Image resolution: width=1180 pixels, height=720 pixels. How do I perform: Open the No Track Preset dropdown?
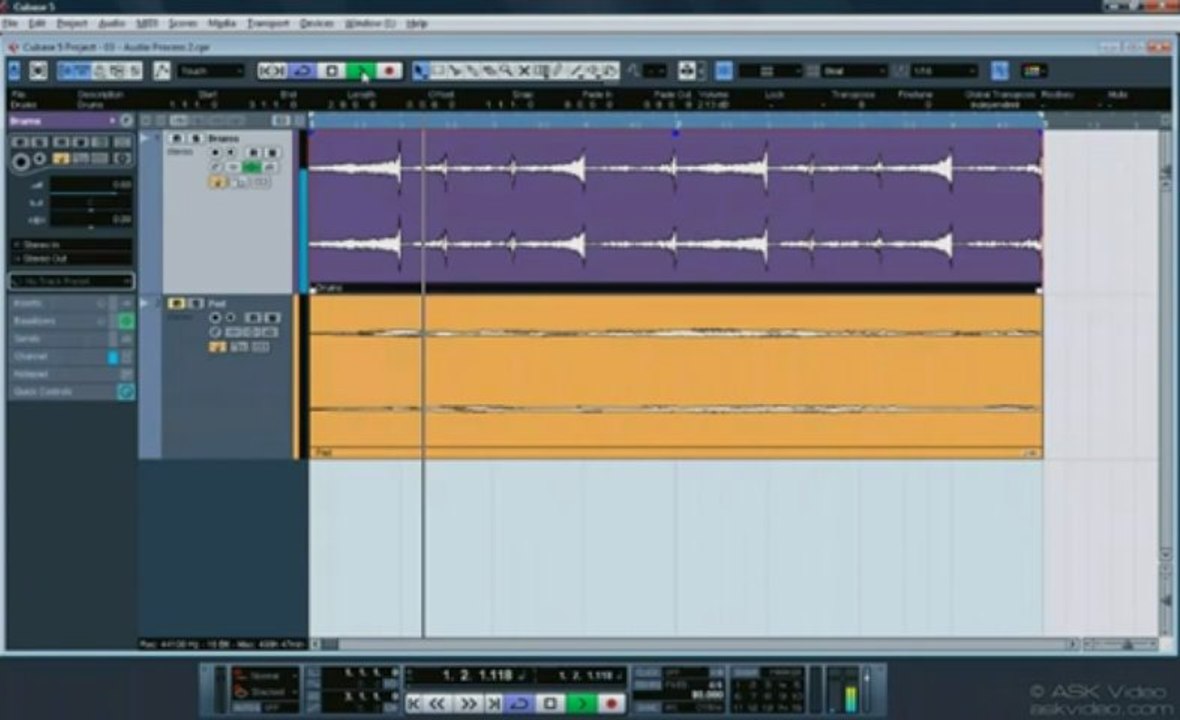[x=71, y=281]
